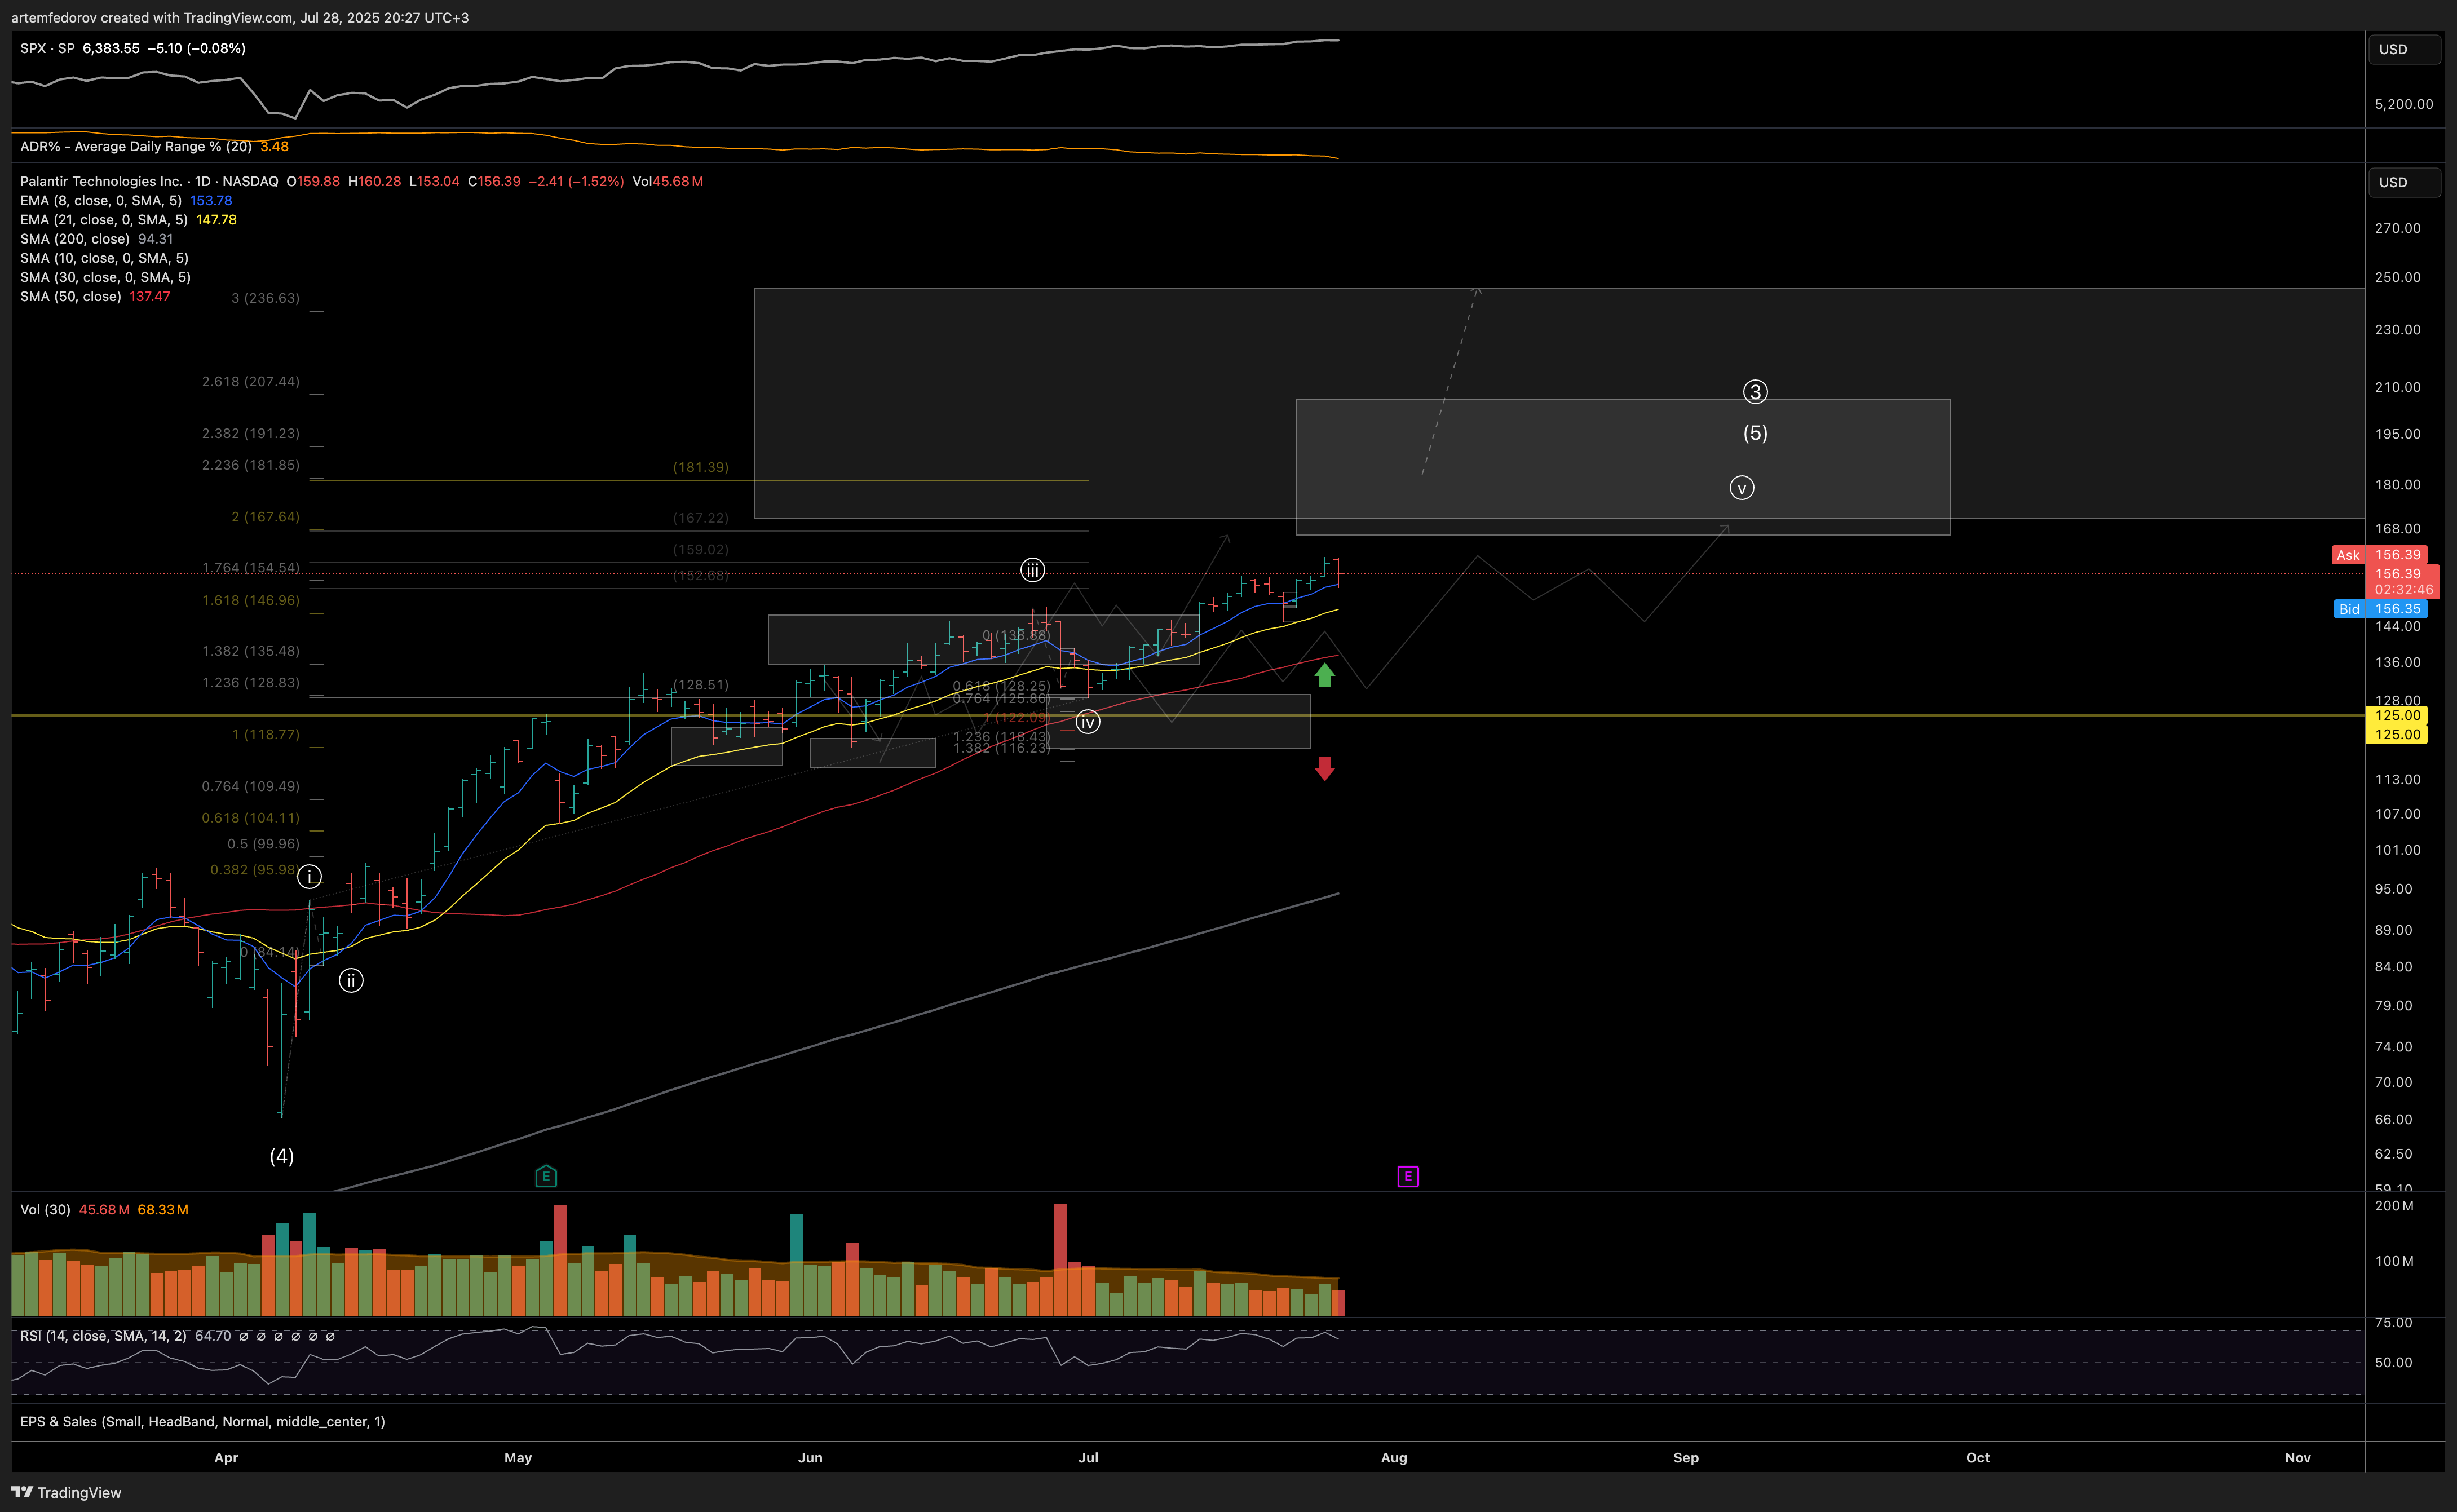The height and width of the screenshot is (1512, 2457).
Task: Click the 1.382 (135.48) Fibonacci level label
Action: (250, 651)
